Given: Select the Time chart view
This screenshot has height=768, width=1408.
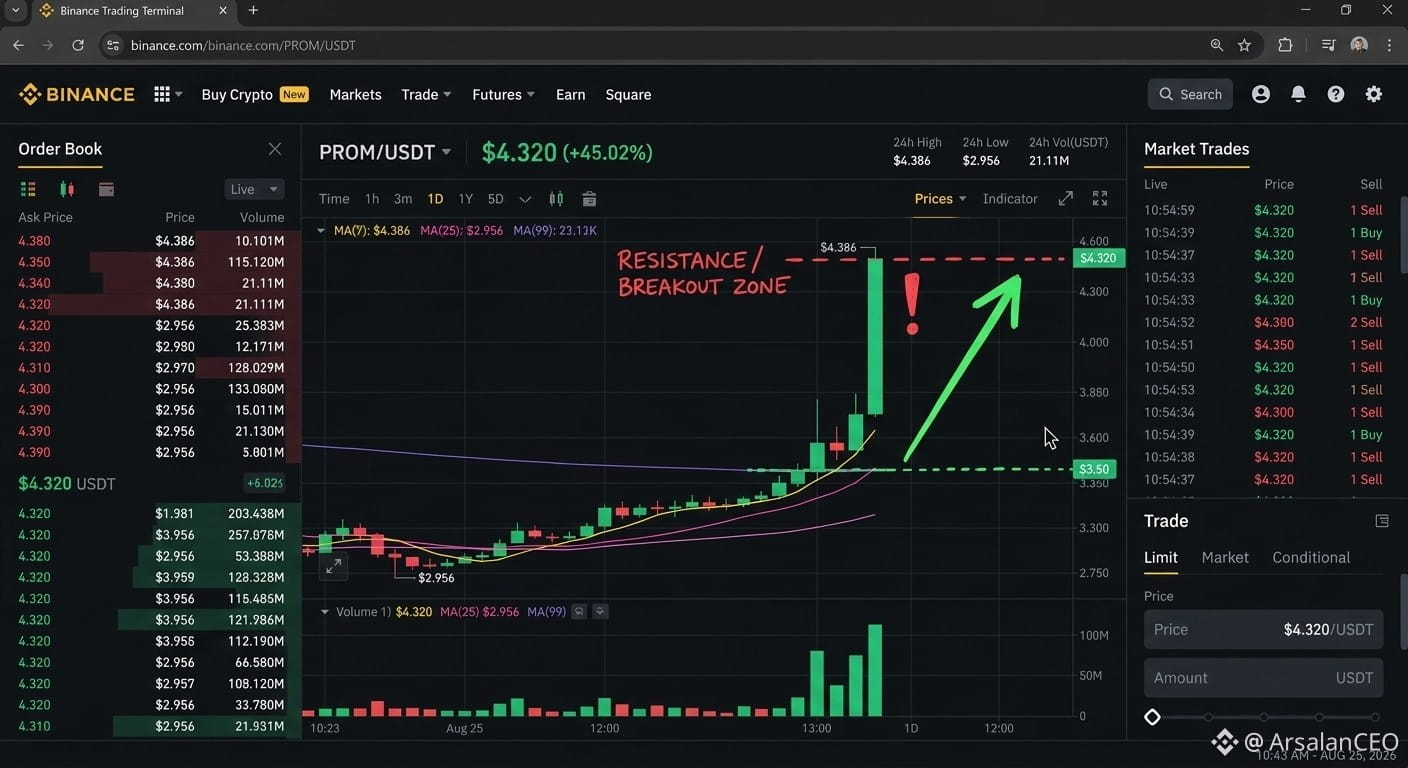Looking at the screenshot, I should click(x=334, y=199).
